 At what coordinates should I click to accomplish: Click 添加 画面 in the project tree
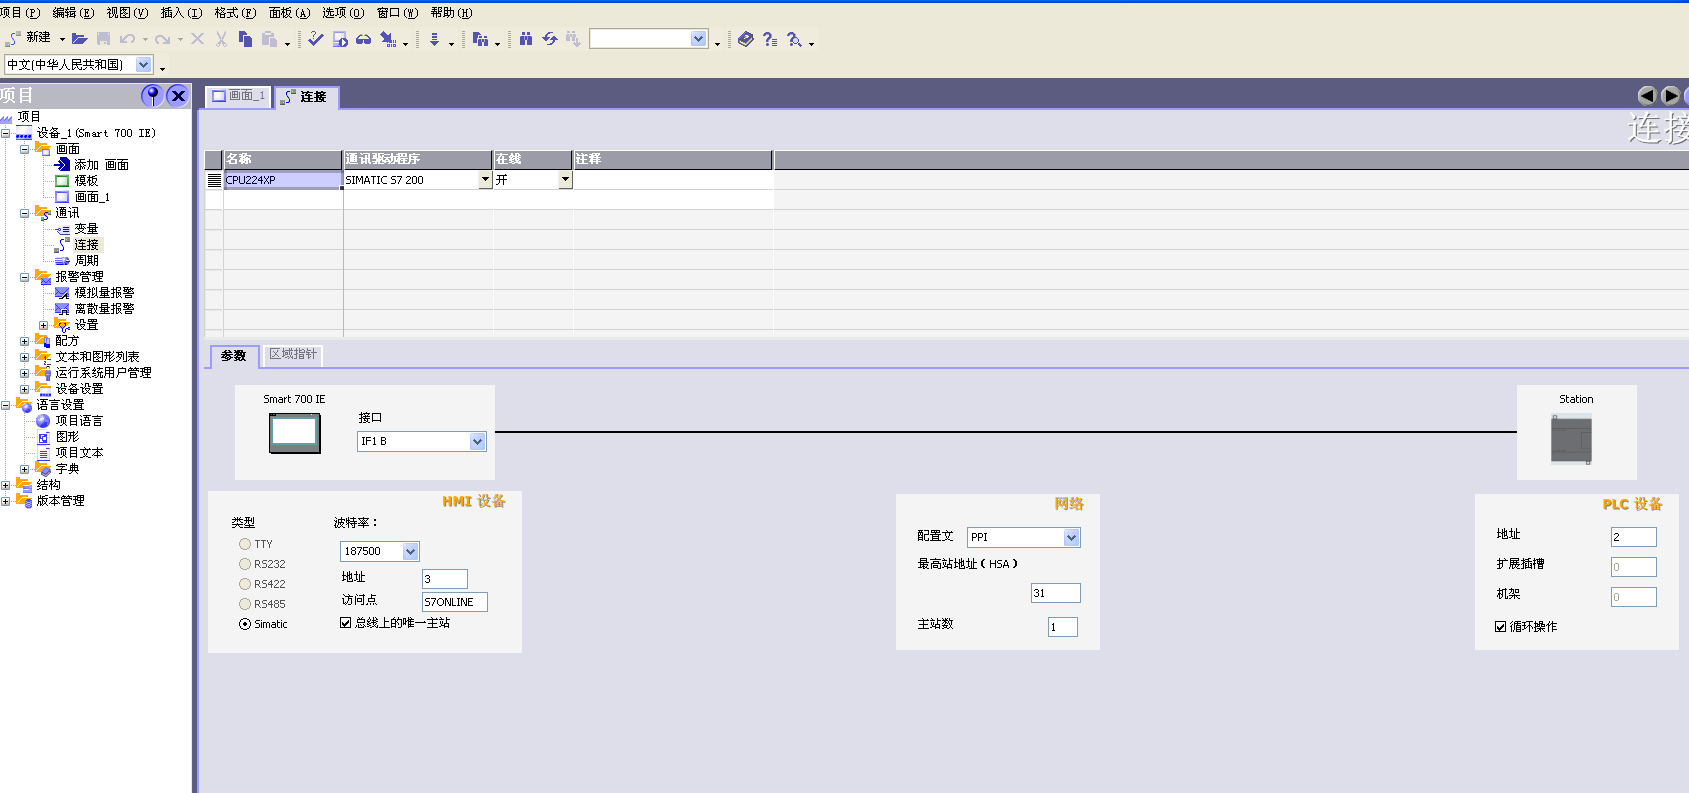(101, 164)
